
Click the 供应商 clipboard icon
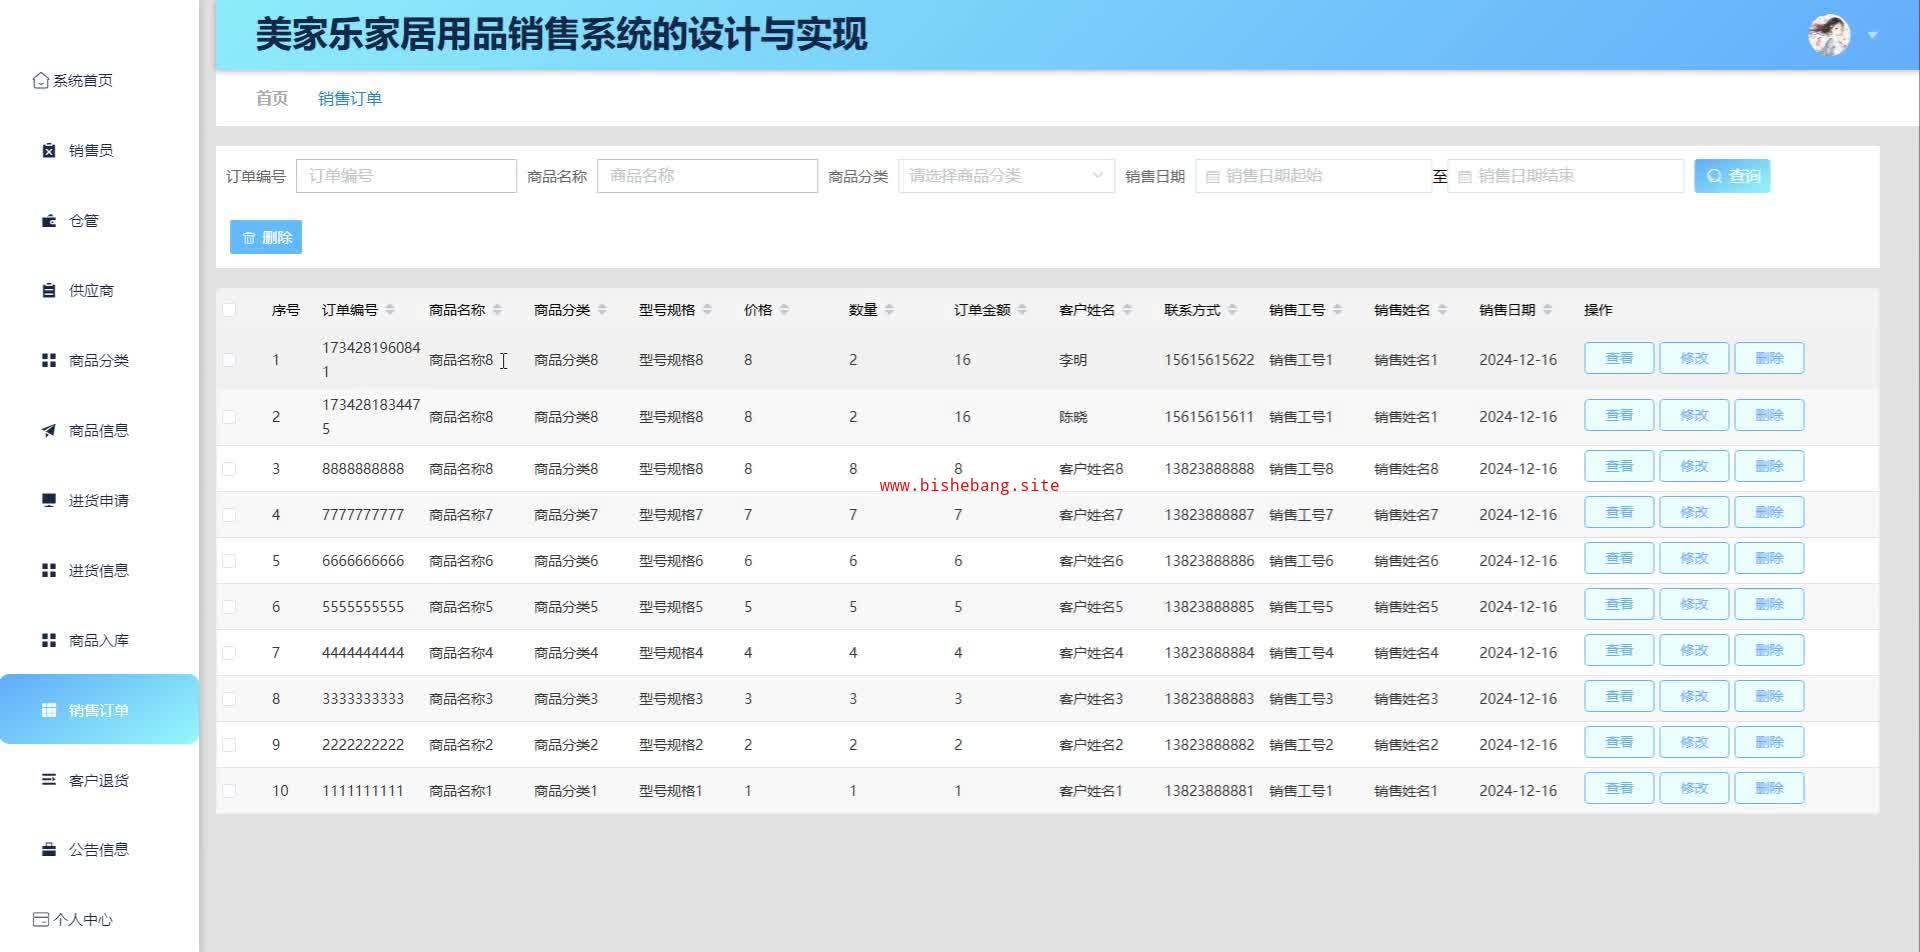pos(48,290)
